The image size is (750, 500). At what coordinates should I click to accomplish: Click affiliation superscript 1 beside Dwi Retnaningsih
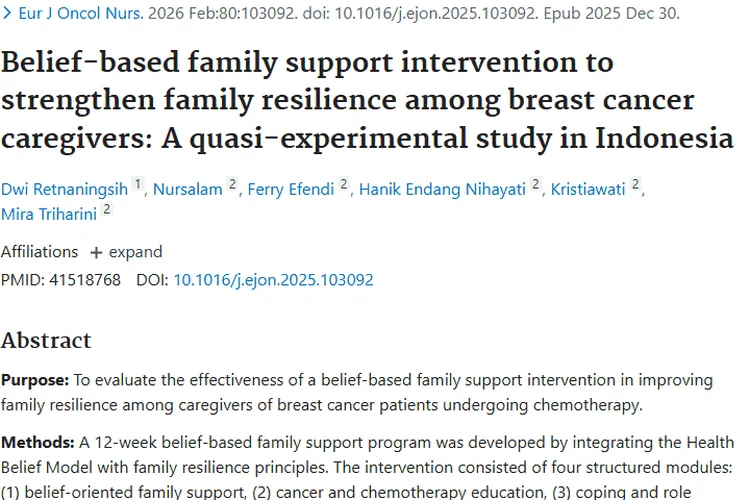[138, 185]
